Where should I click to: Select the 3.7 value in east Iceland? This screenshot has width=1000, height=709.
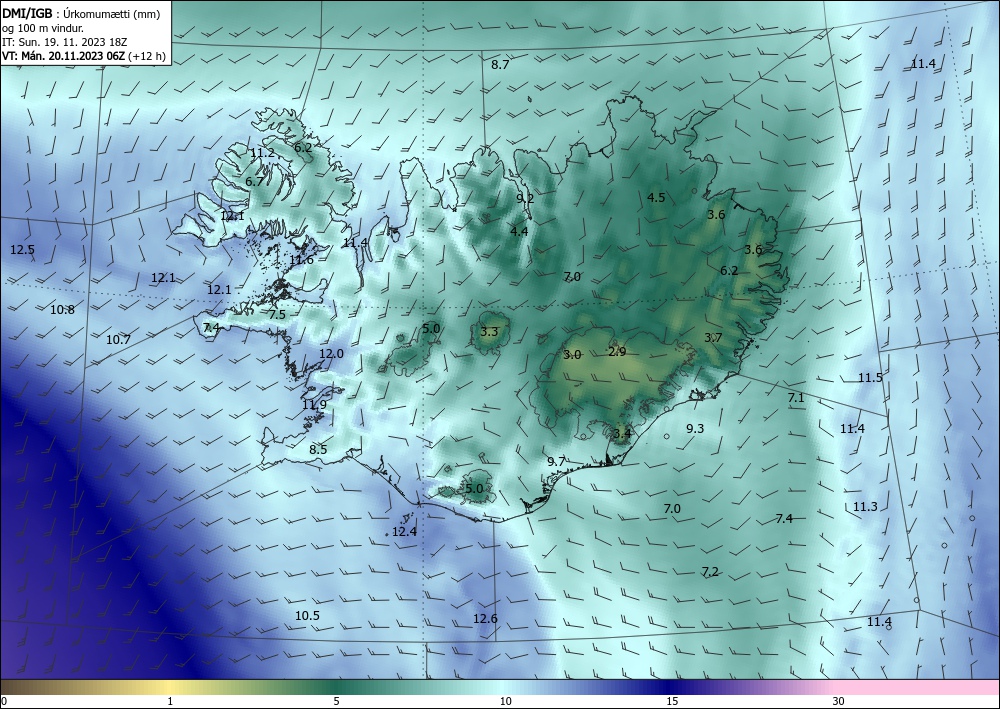(713, 338)
